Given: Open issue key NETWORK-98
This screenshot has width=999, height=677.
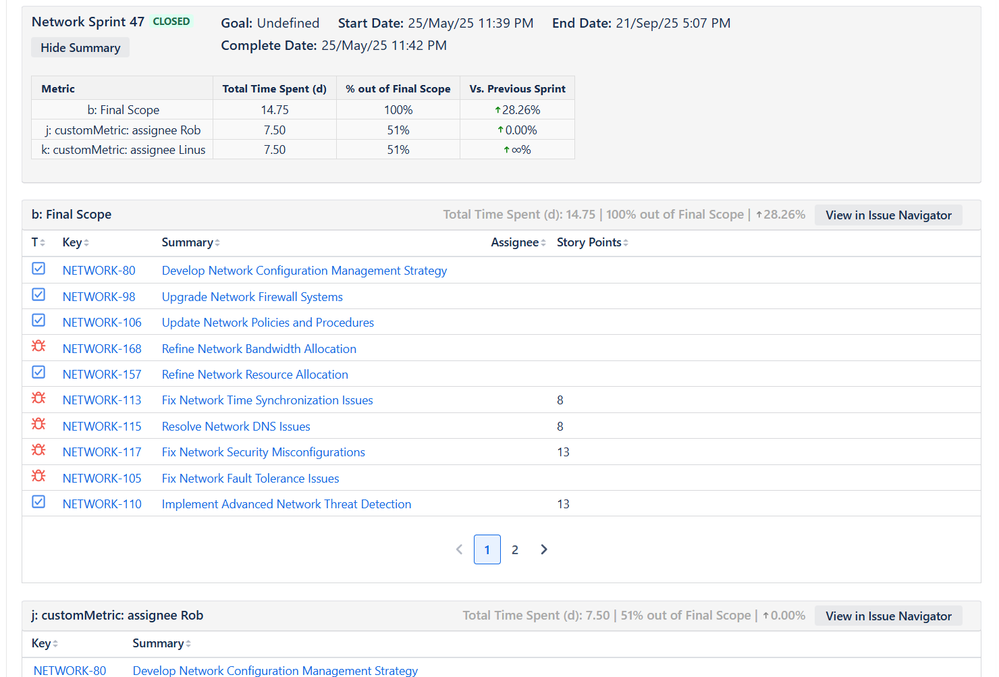Looking at the screenshot, I should tap(99, 297).
